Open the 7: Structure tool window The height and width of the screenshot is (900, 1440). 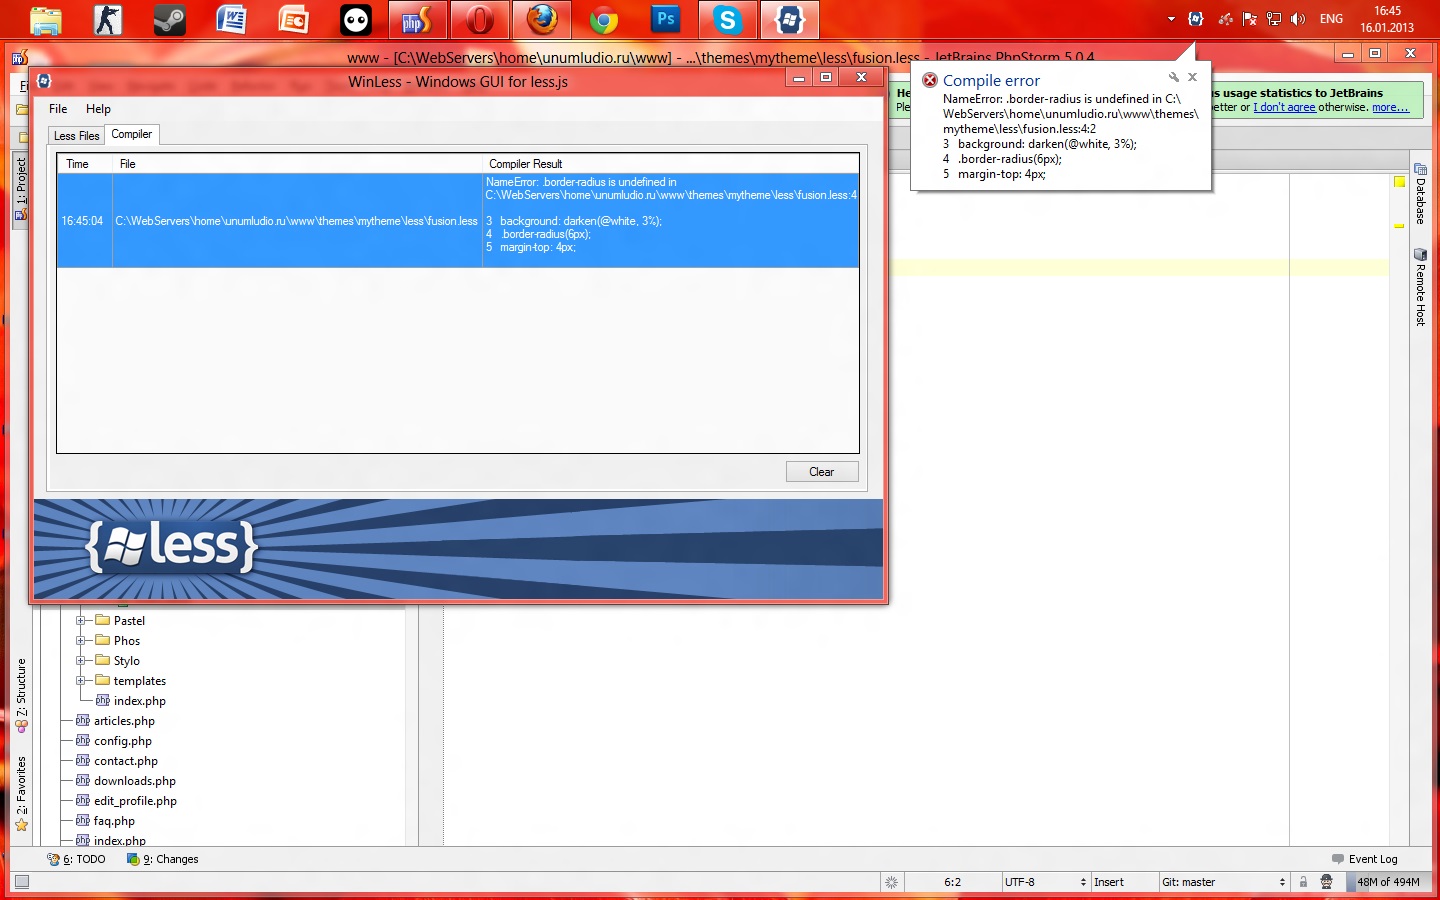tap(20, 694)
